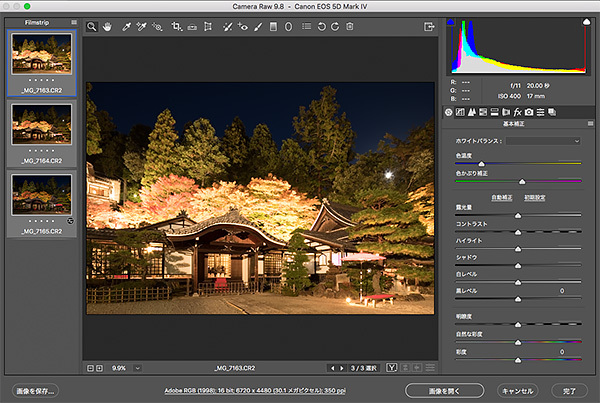Adjust the 露光量 slider
Screen dimensions: 600x403
tap(518, 215)
